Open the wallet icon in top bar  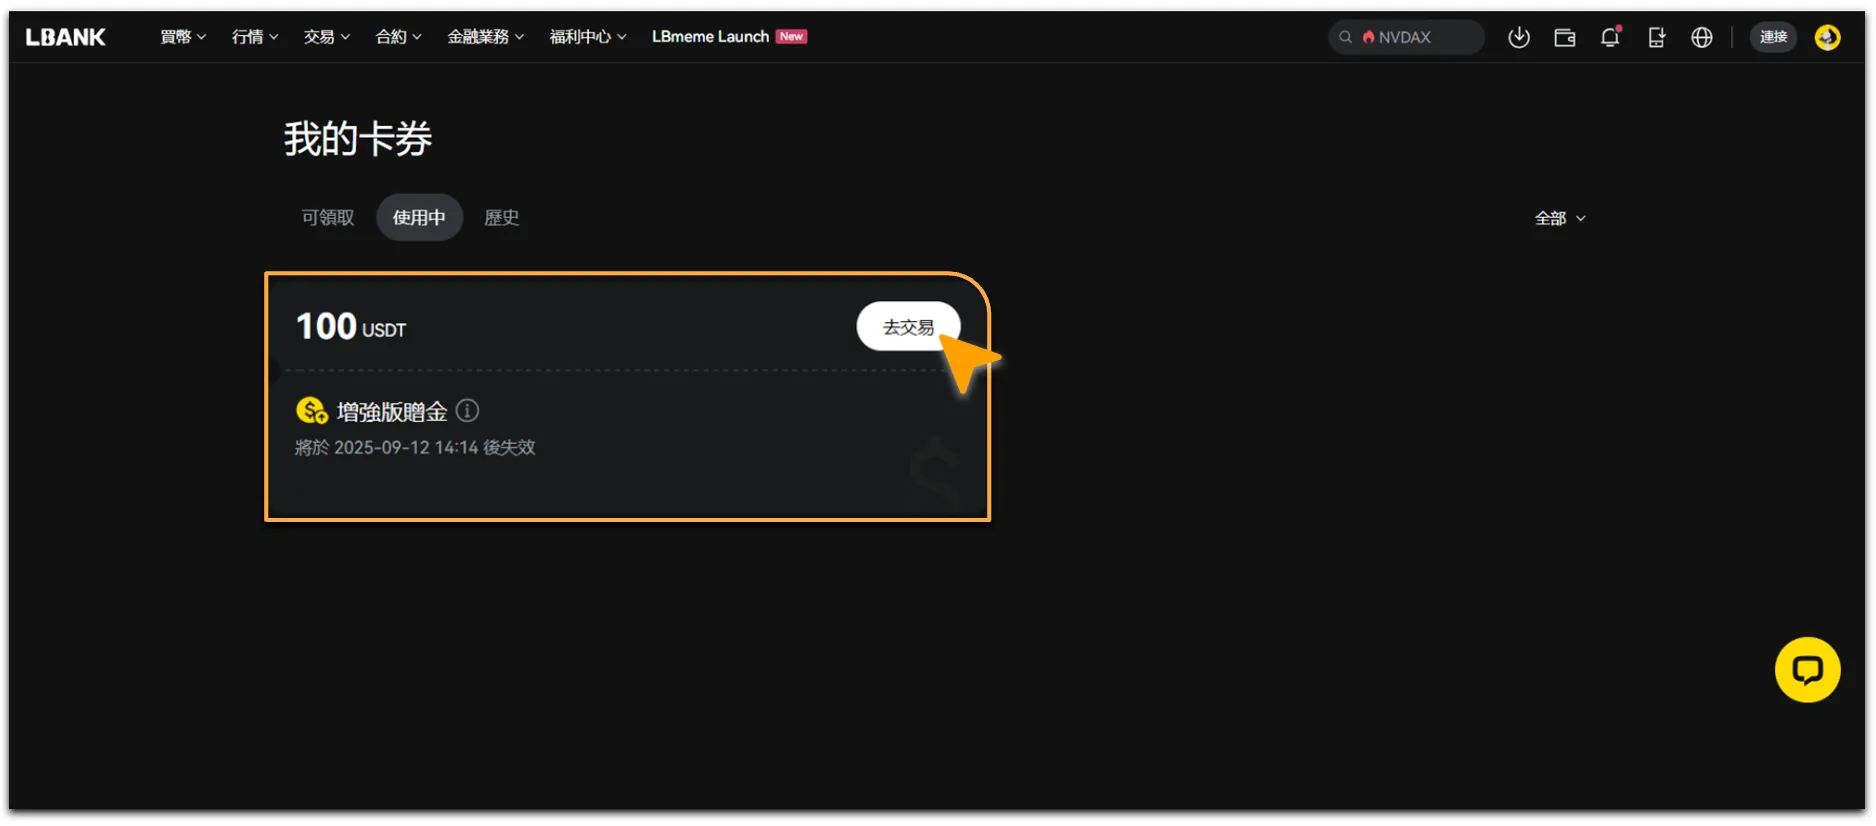coord(1565,37)
